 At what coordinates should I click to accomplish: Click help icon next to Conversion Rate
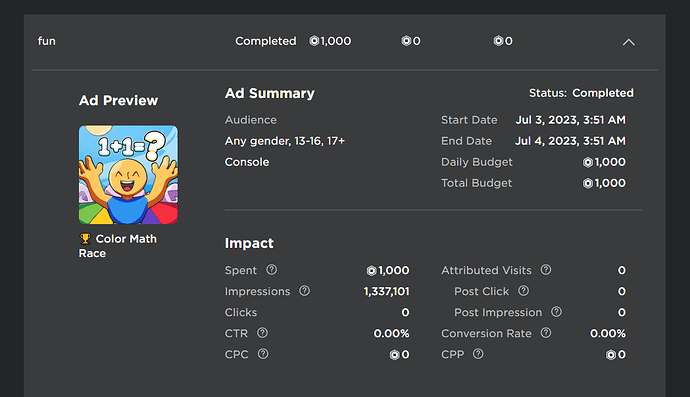click(x=546, y=333)
